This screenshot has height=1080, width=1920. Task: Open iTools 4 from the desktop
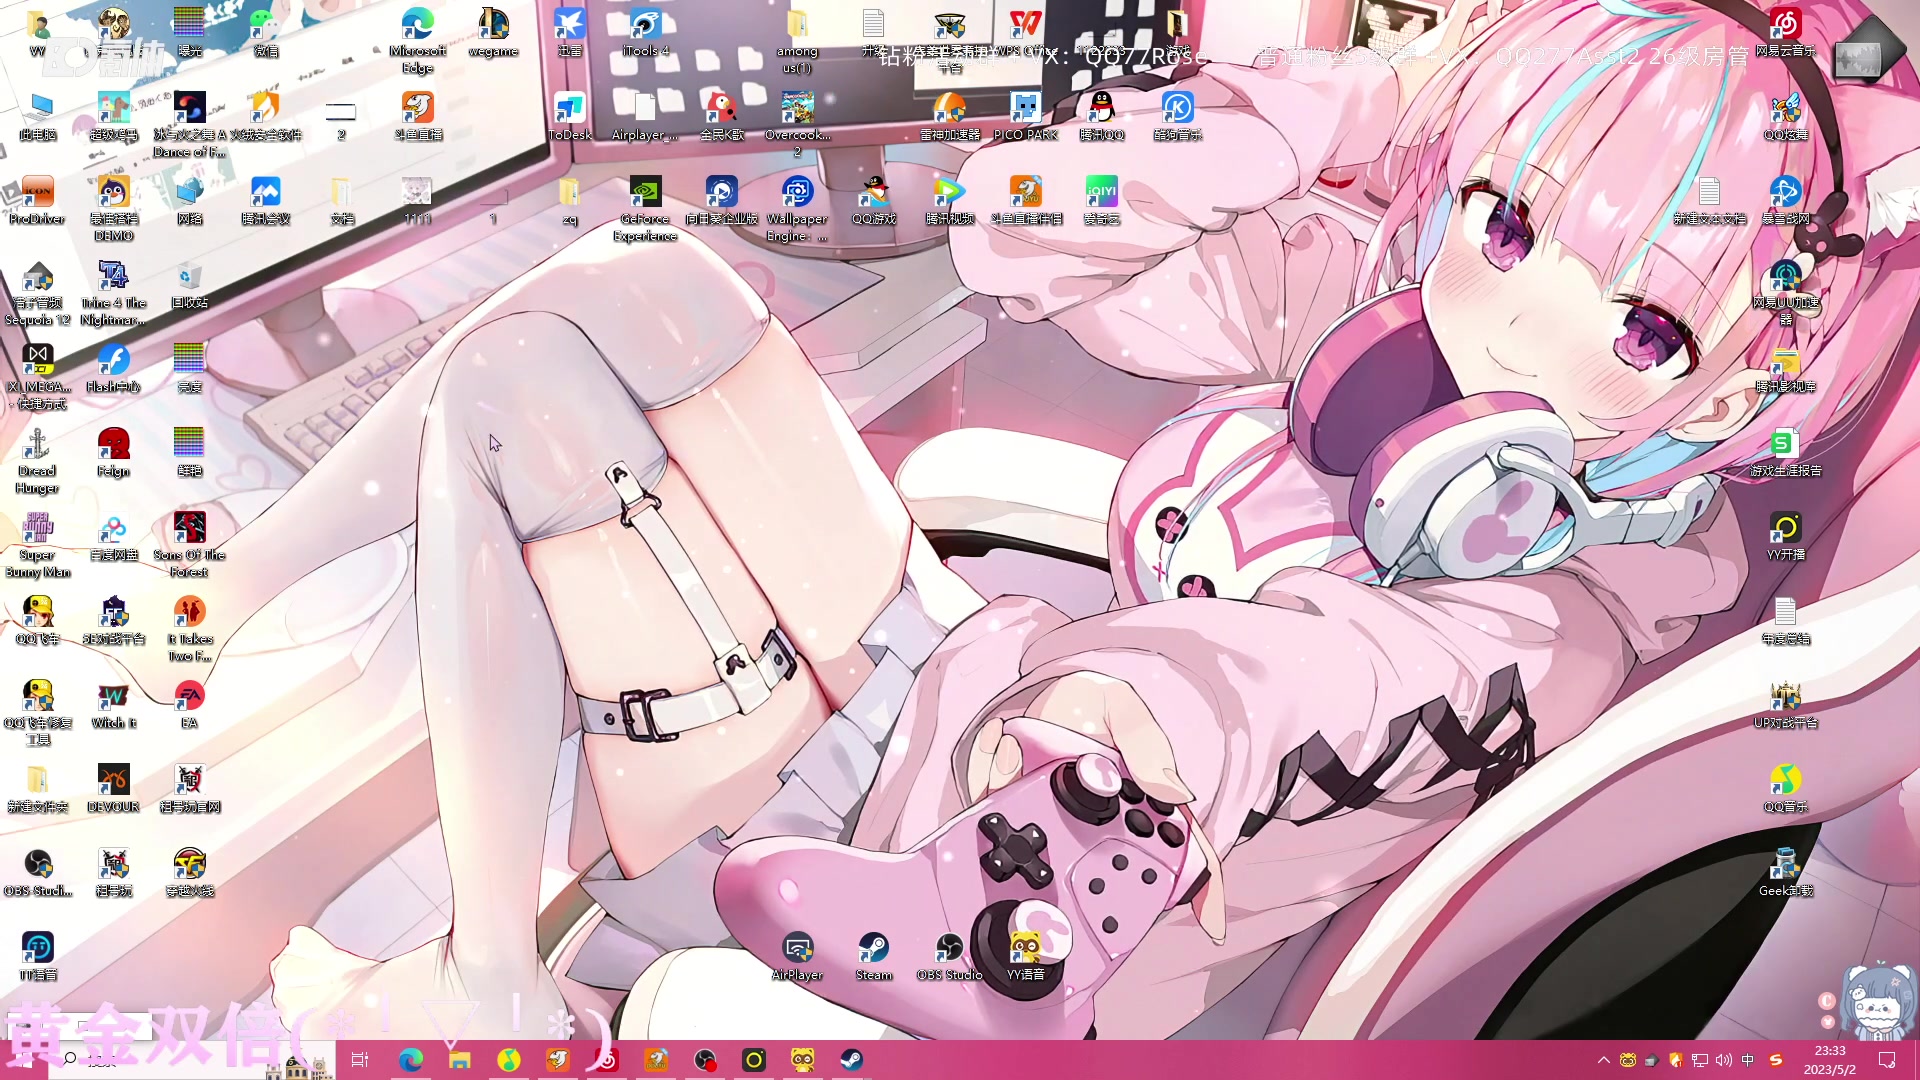pos(645,32)
